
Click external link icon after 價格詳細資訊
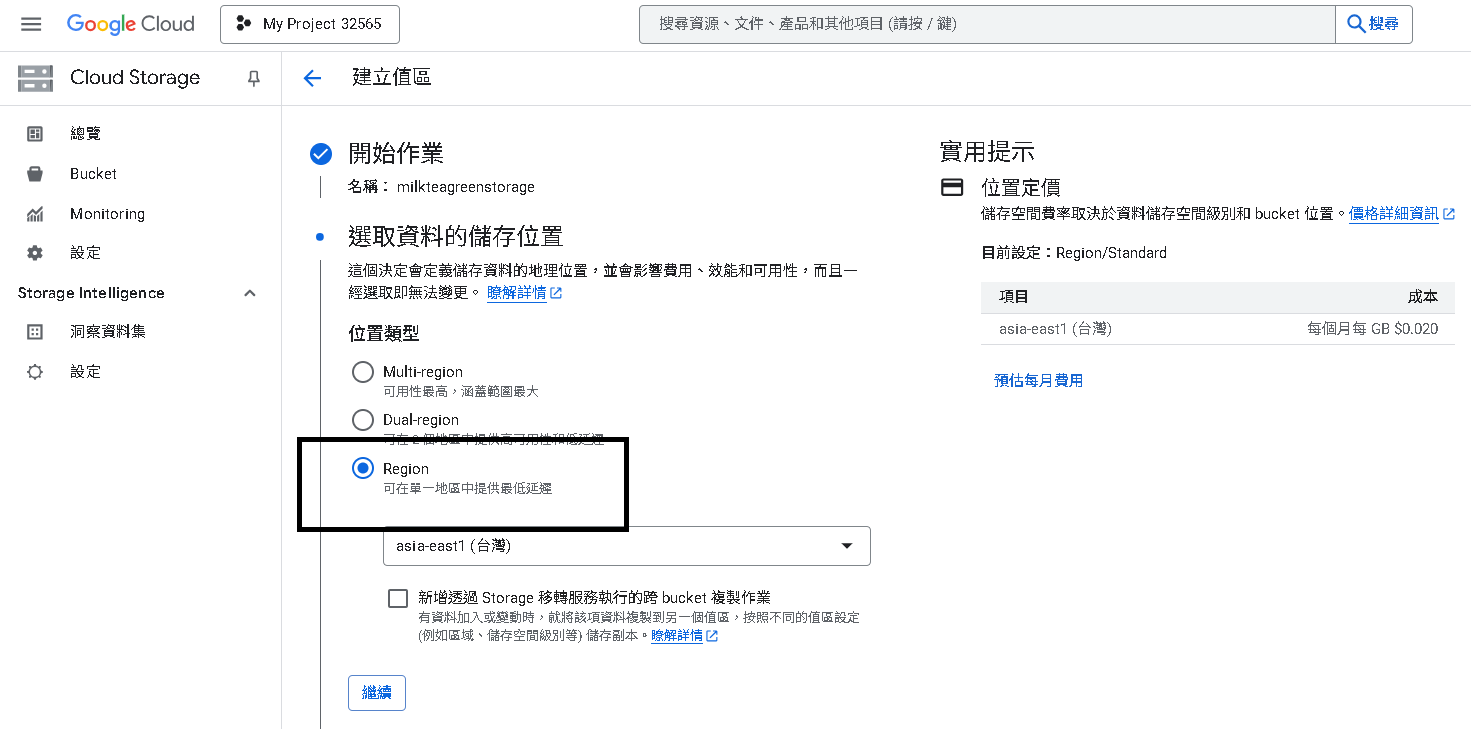pyautogui.click(x=1449, y=214)
